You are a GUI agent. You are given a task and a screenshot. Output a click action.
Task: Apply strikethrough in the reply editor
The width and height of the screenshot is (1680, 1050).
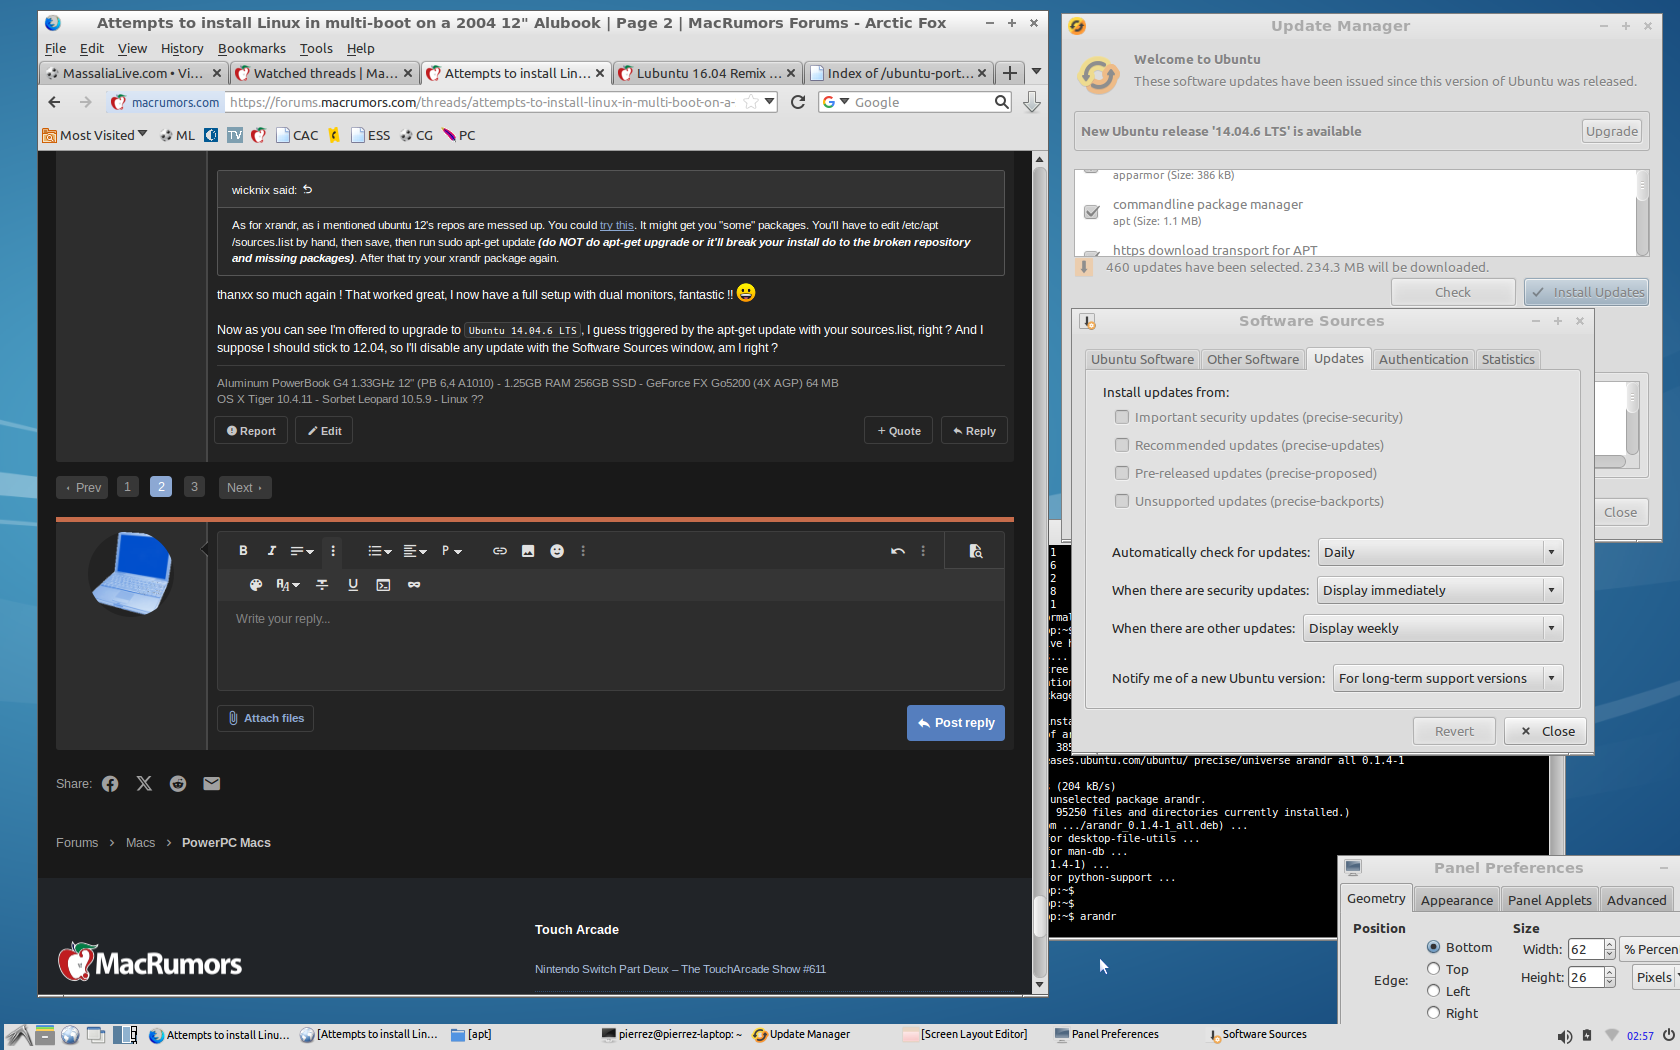point(322,585)
